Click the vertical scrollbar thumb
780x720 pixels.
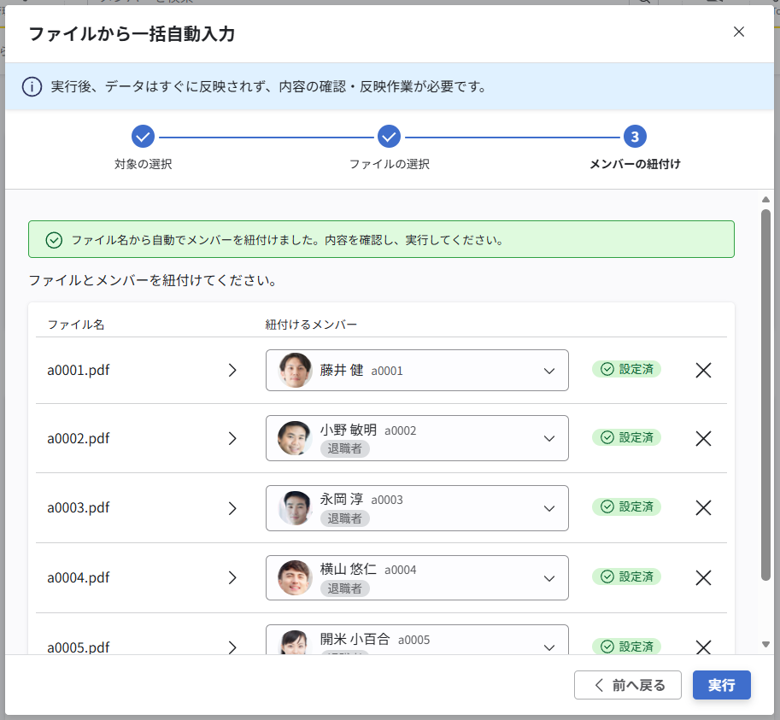coord(766,395)
